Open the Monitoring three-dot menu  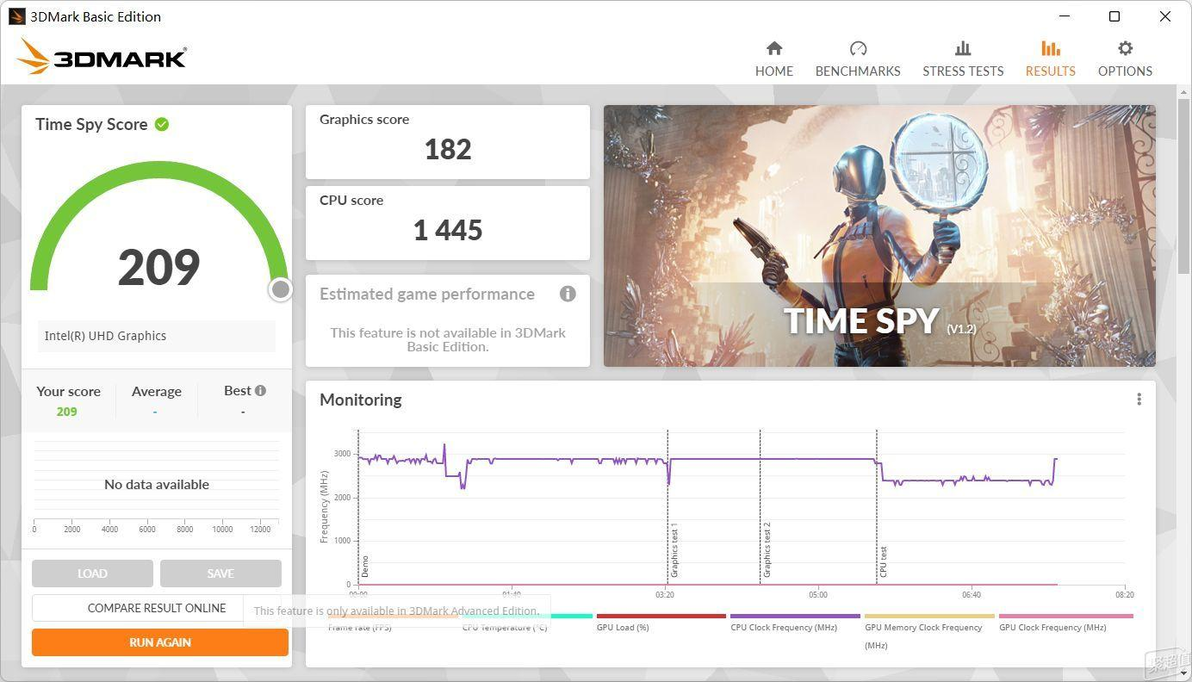pyautogui.click(x=1138, y=399)
